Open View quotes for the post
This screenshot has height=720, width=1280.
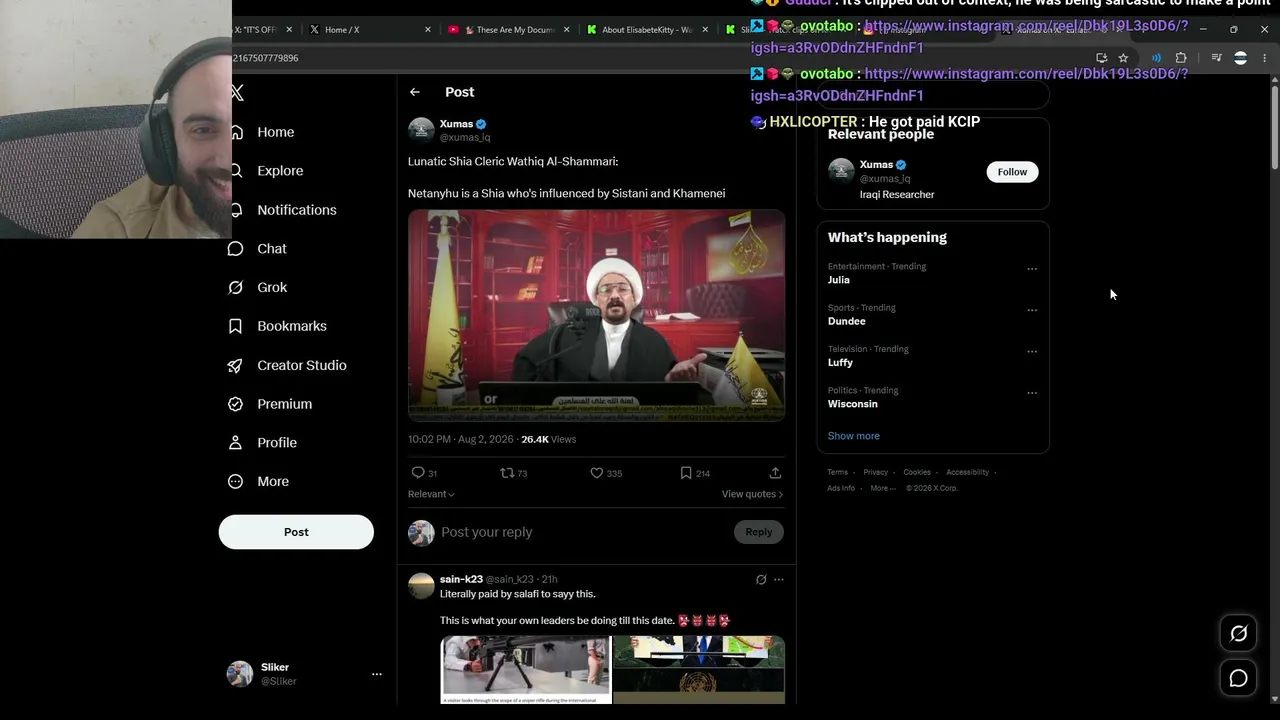pyautogui.click(x=752, y=494)
